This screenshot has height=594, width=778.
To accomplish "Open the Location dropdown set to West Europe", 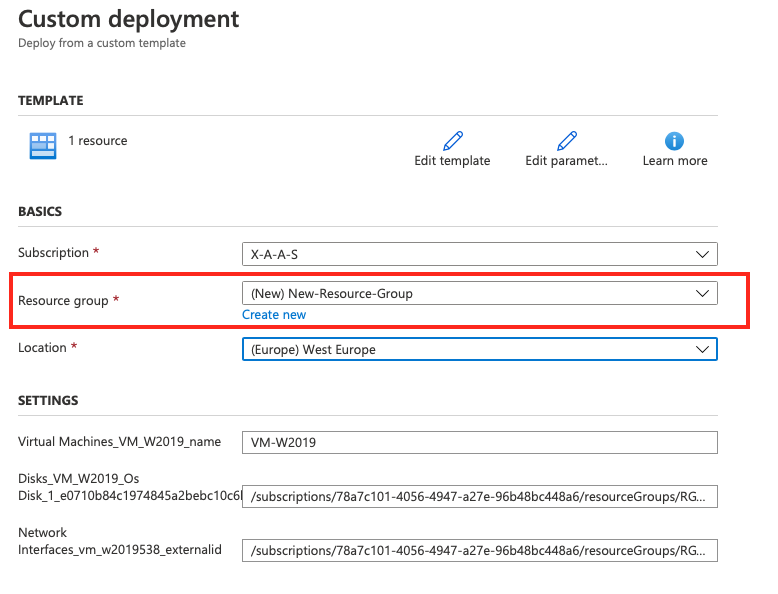I will coord(479,349).
